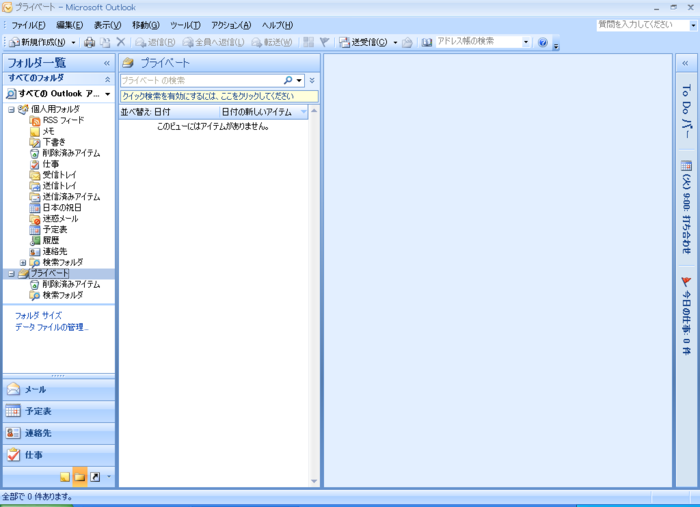
Task: Open the 送受信 dropdown arrow
Action: click(395, 42)
